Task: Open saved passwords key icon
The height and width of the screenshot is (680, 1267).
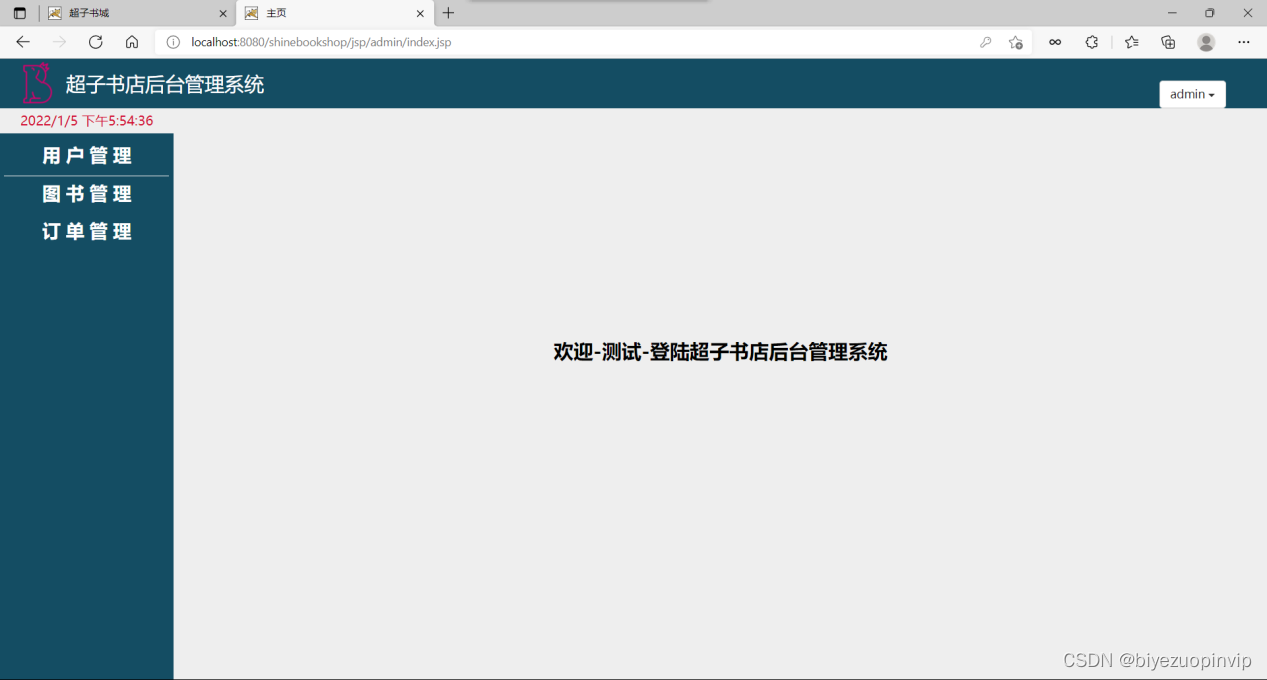Action: click(x=986, y=42)
